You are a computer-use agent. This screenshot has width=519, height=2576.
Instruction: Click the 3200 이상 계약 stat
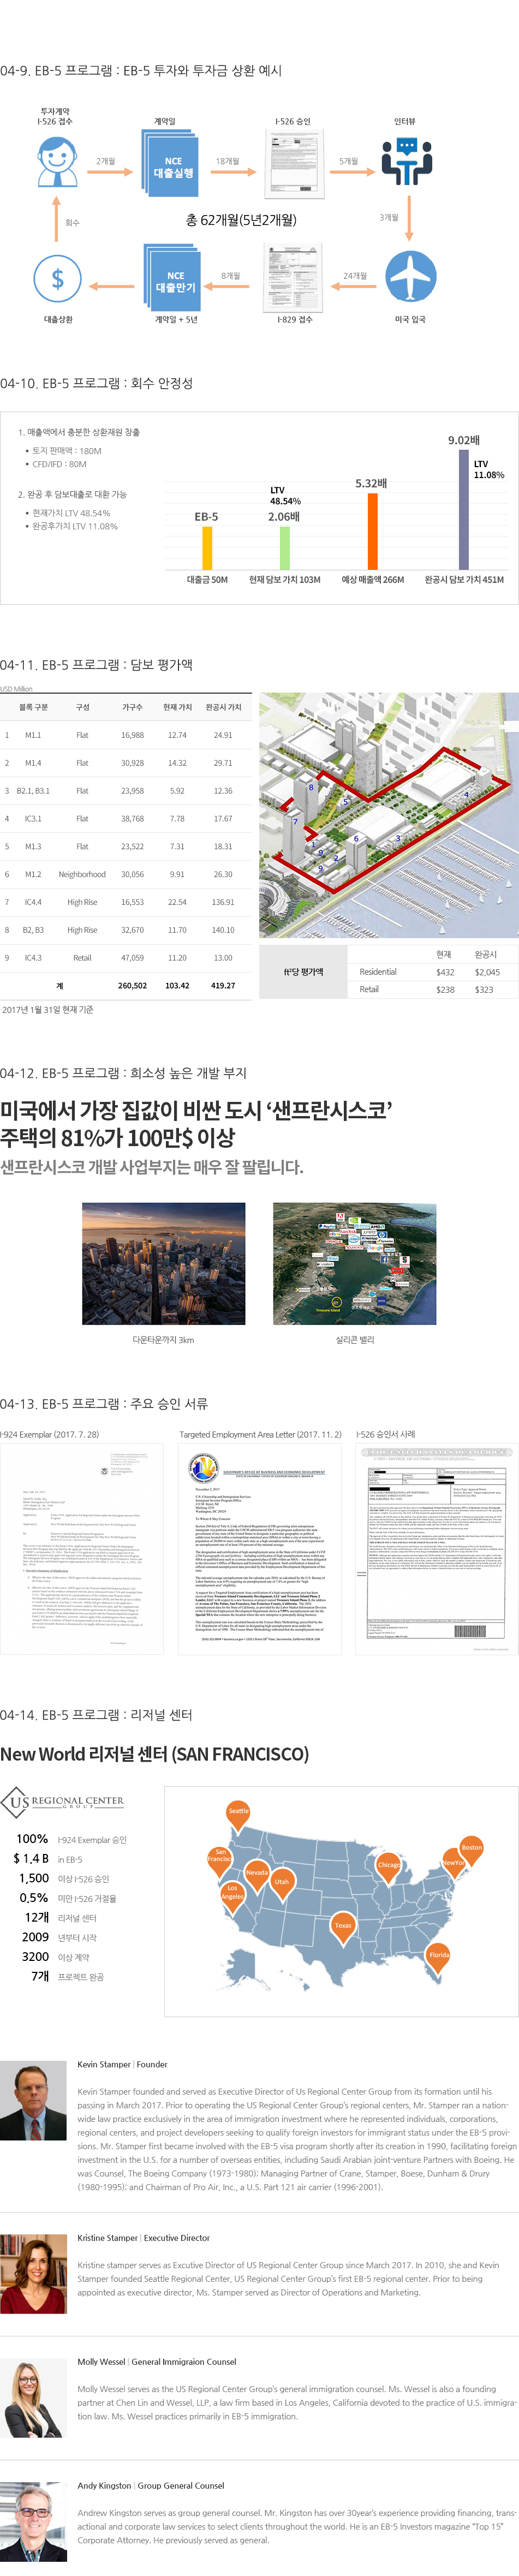coord(55,1956)
